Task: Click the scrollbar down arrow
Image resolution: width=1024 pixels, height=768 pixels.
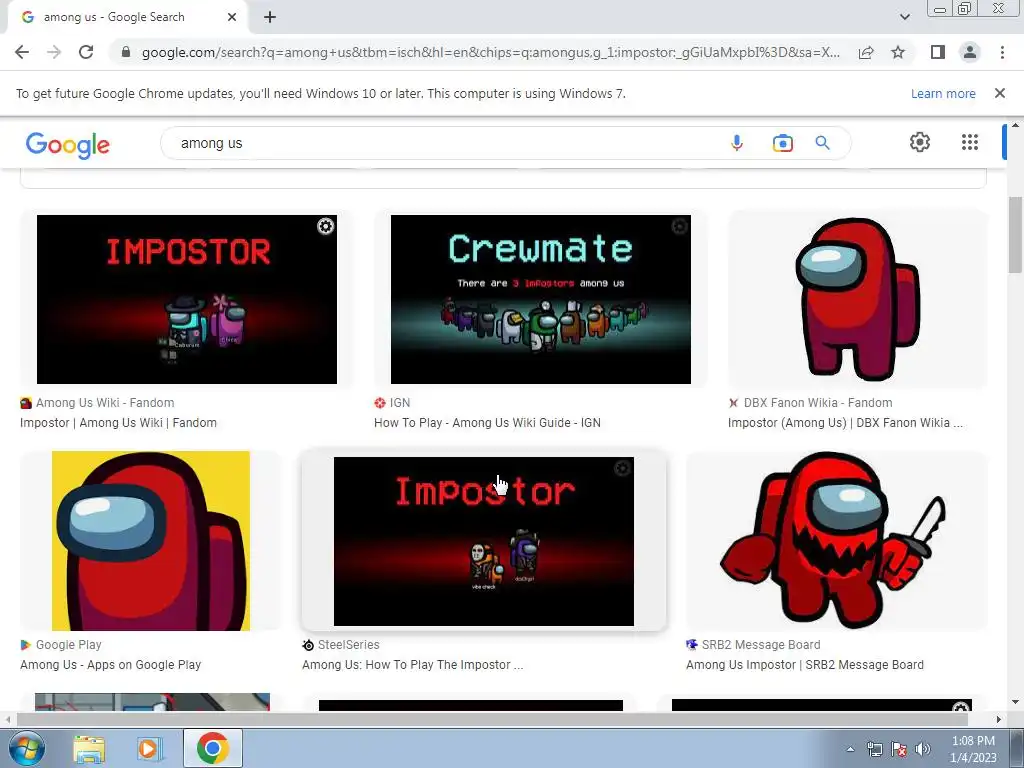Action: click(x=1015, y=703)
